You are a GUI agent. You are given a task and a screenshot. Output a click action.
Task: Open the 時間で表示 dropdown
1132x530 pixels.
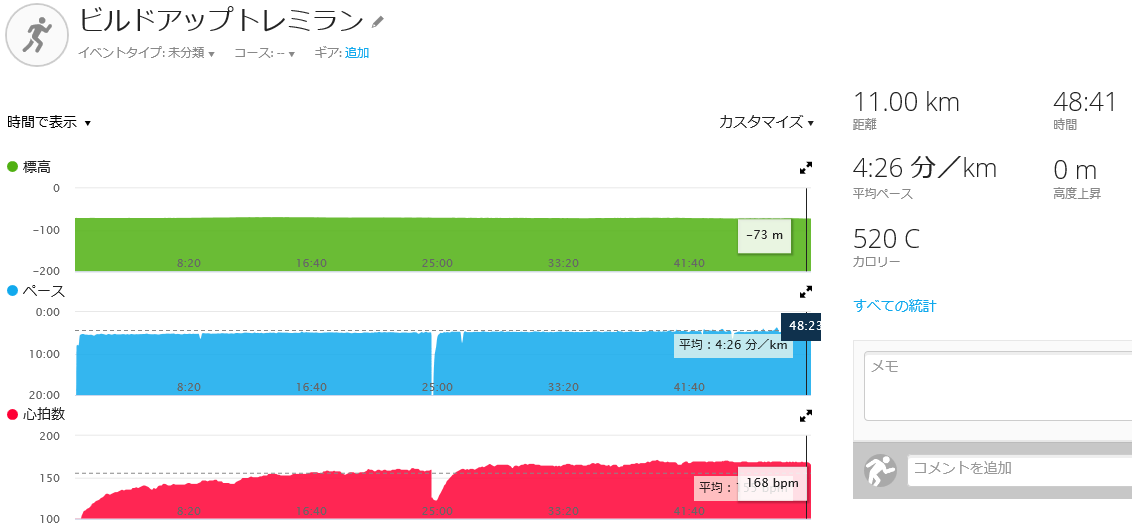[49, 122]
